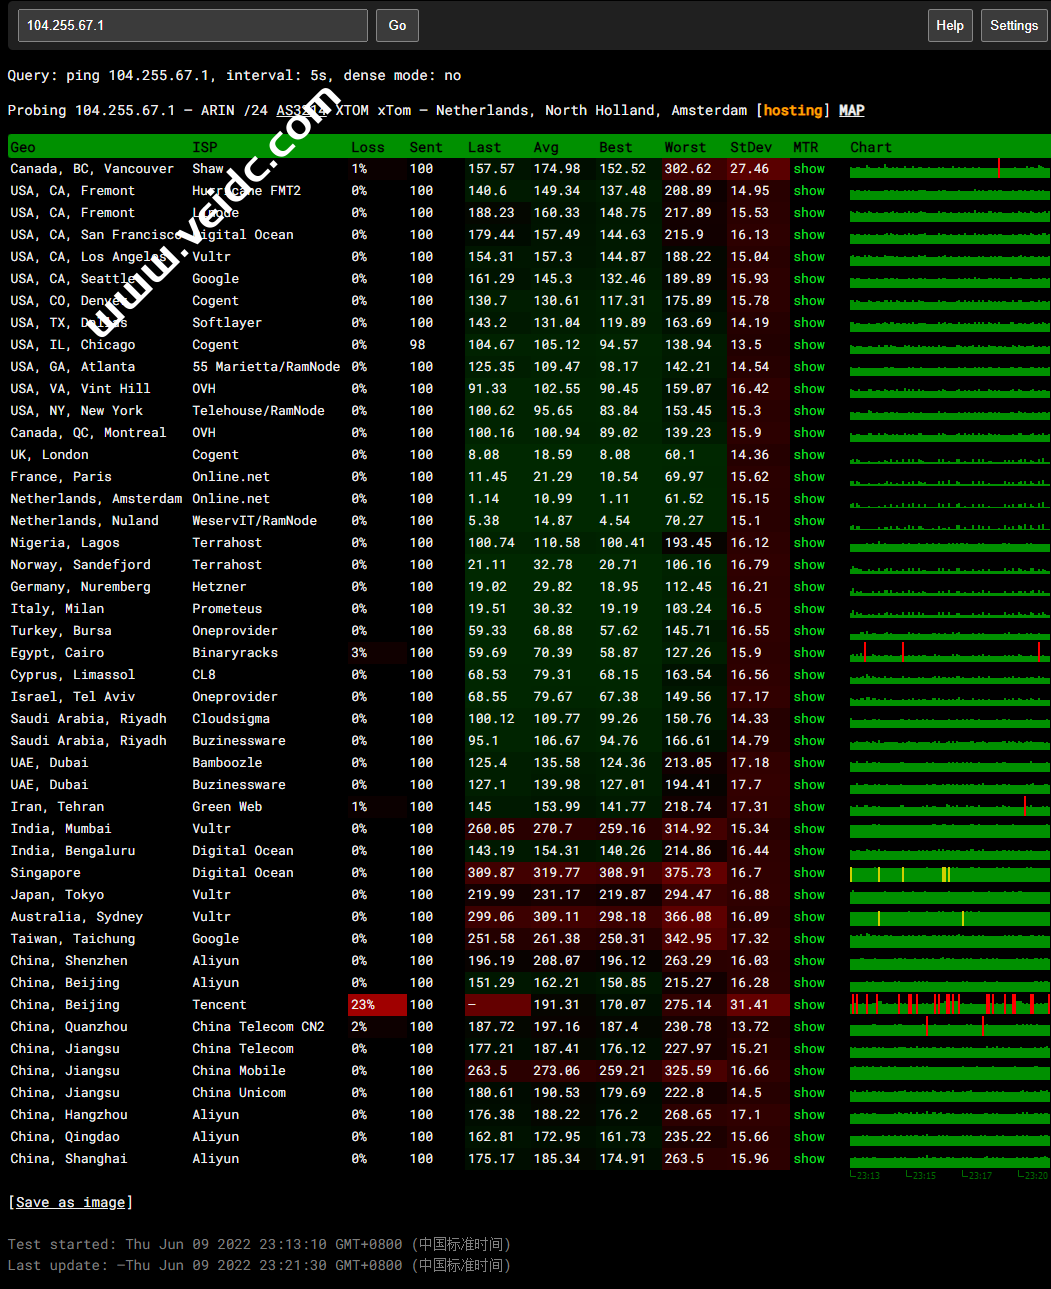The height and width of the screenshot is (1289, 1051).
Task: Show MTR for UK, London
Action: tap(809, 455)
